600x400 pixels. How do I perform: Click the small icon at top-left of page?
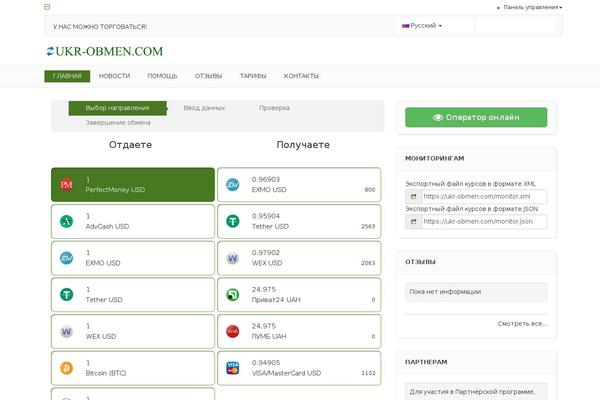tap(47, 7)
